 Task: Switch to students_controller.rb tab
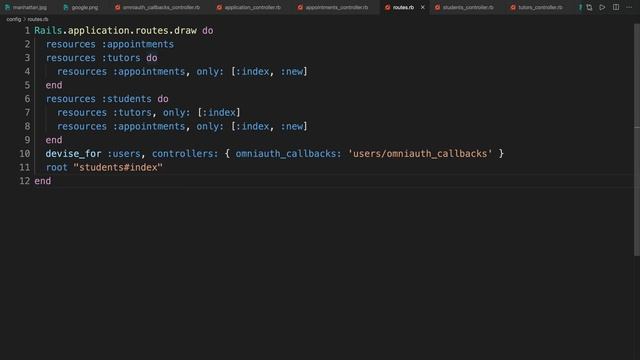point(464,7)
